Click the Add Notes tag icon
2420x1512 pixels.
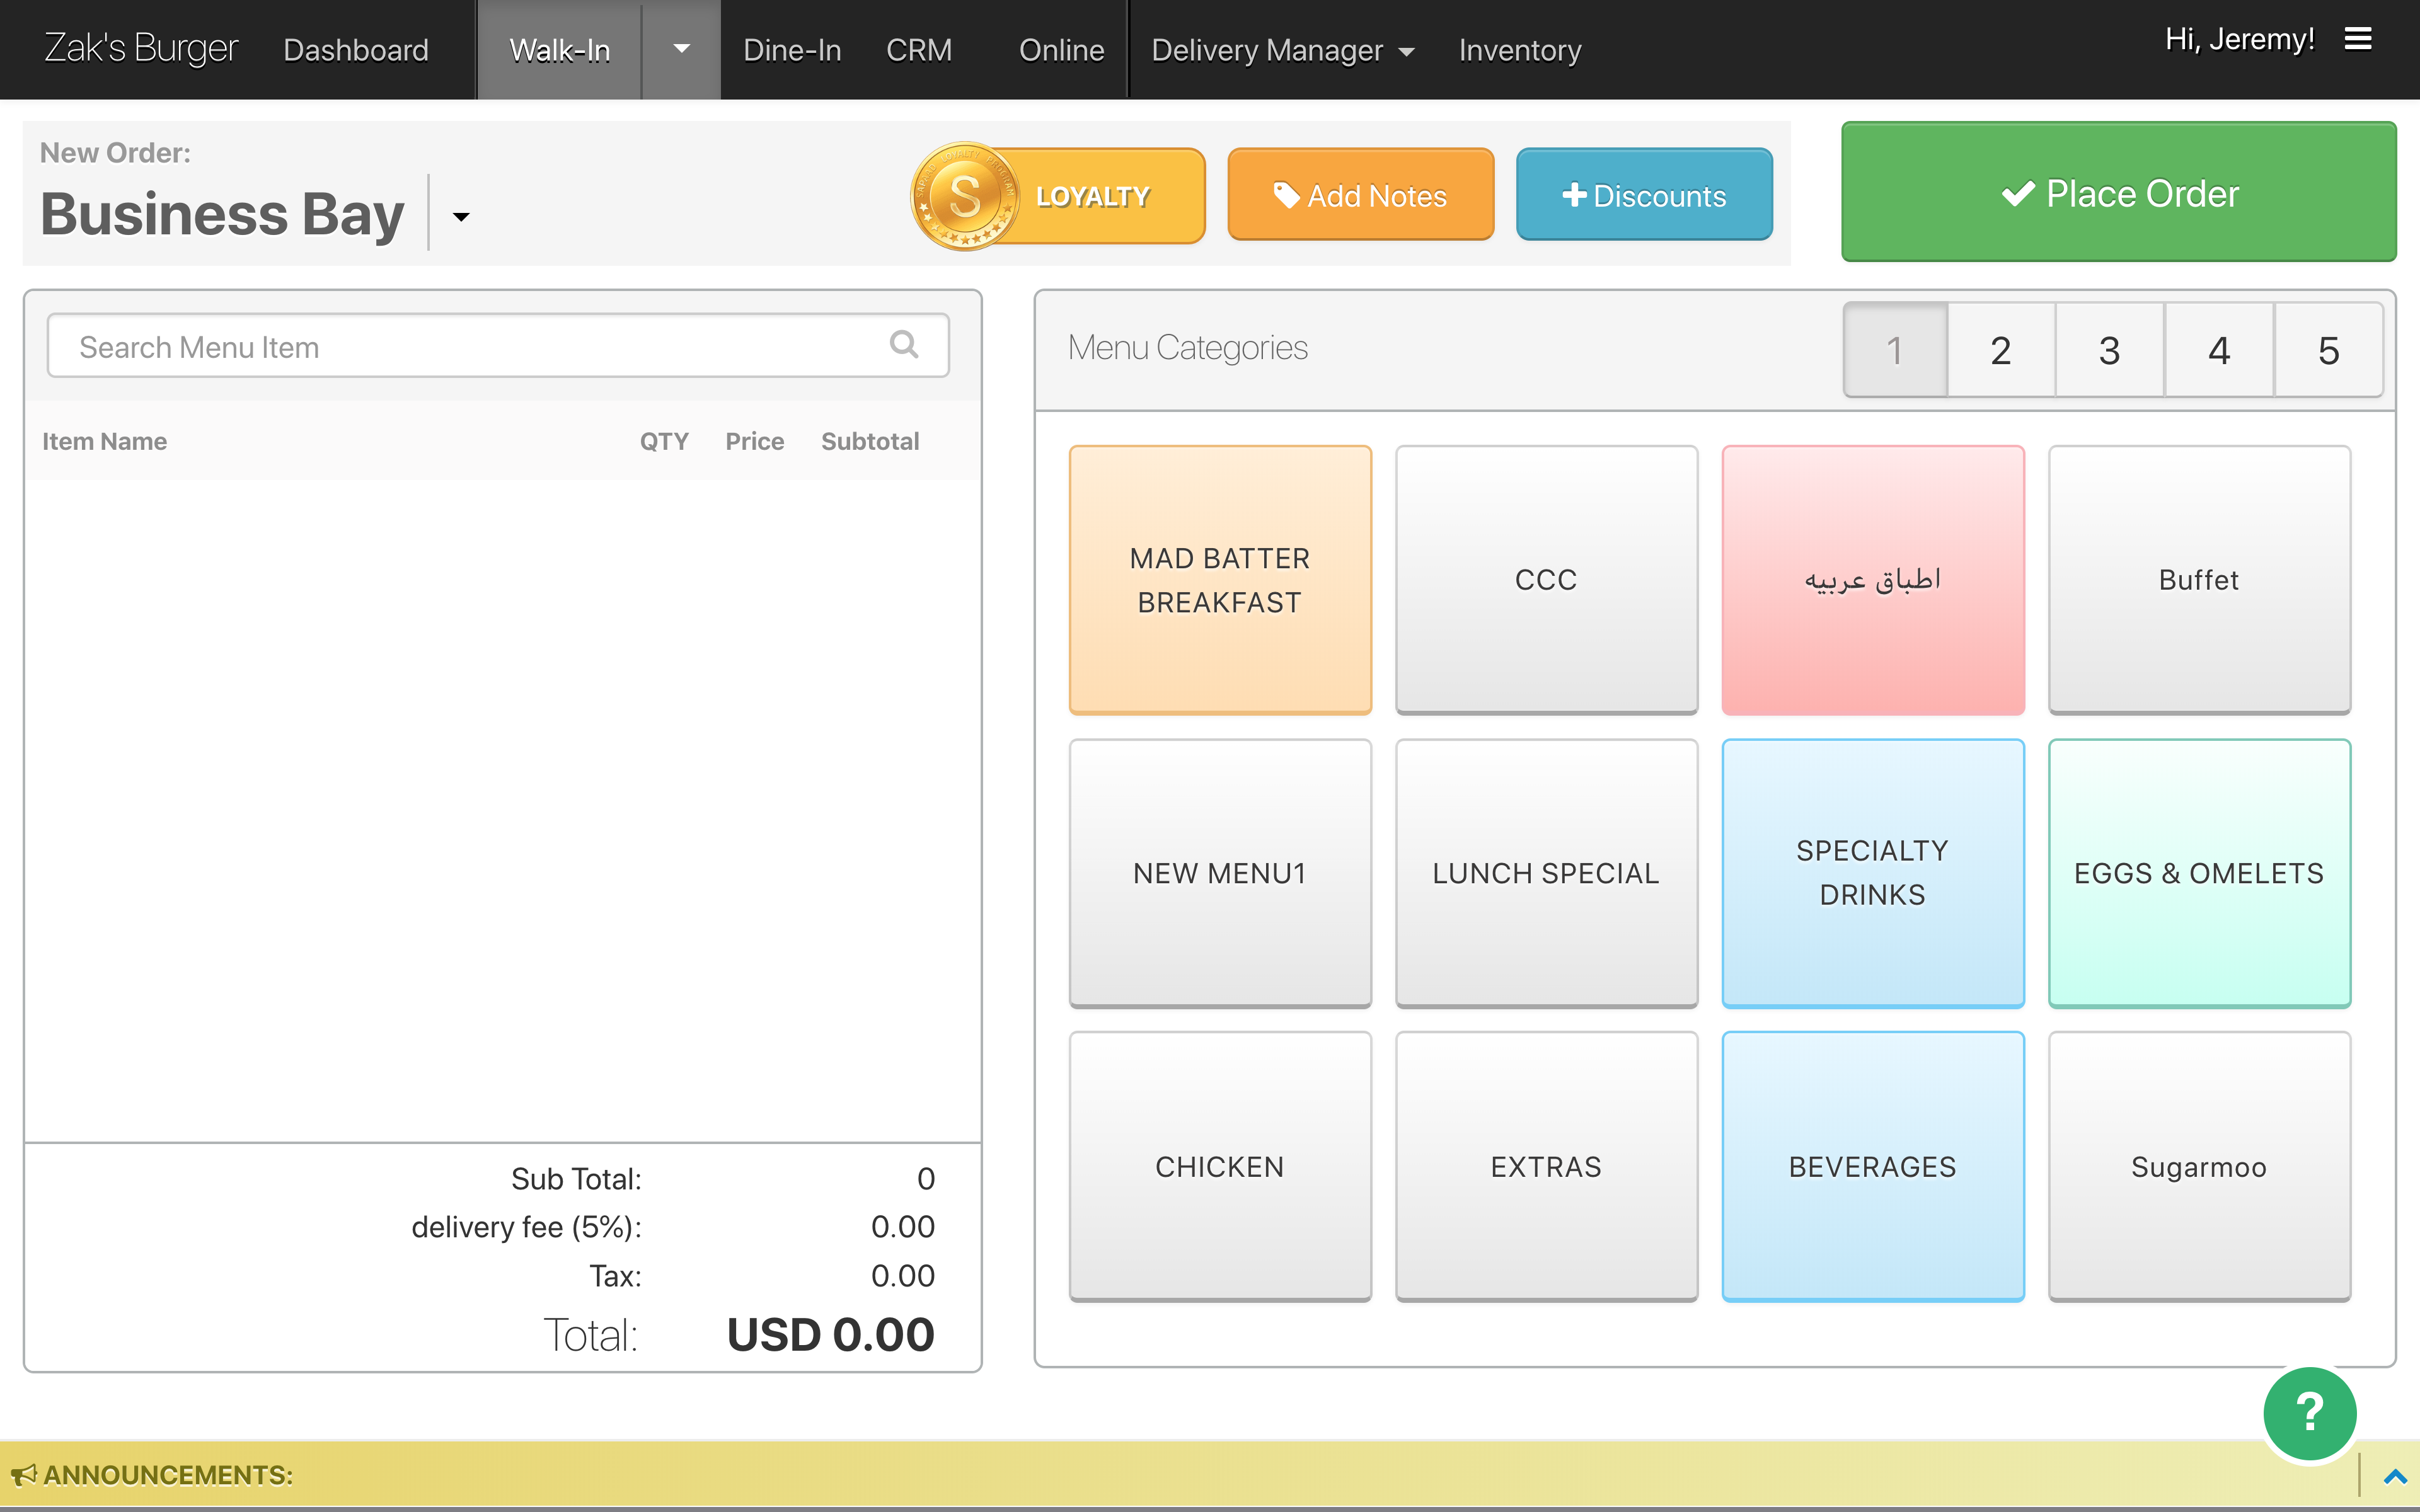click(1288, 195)
